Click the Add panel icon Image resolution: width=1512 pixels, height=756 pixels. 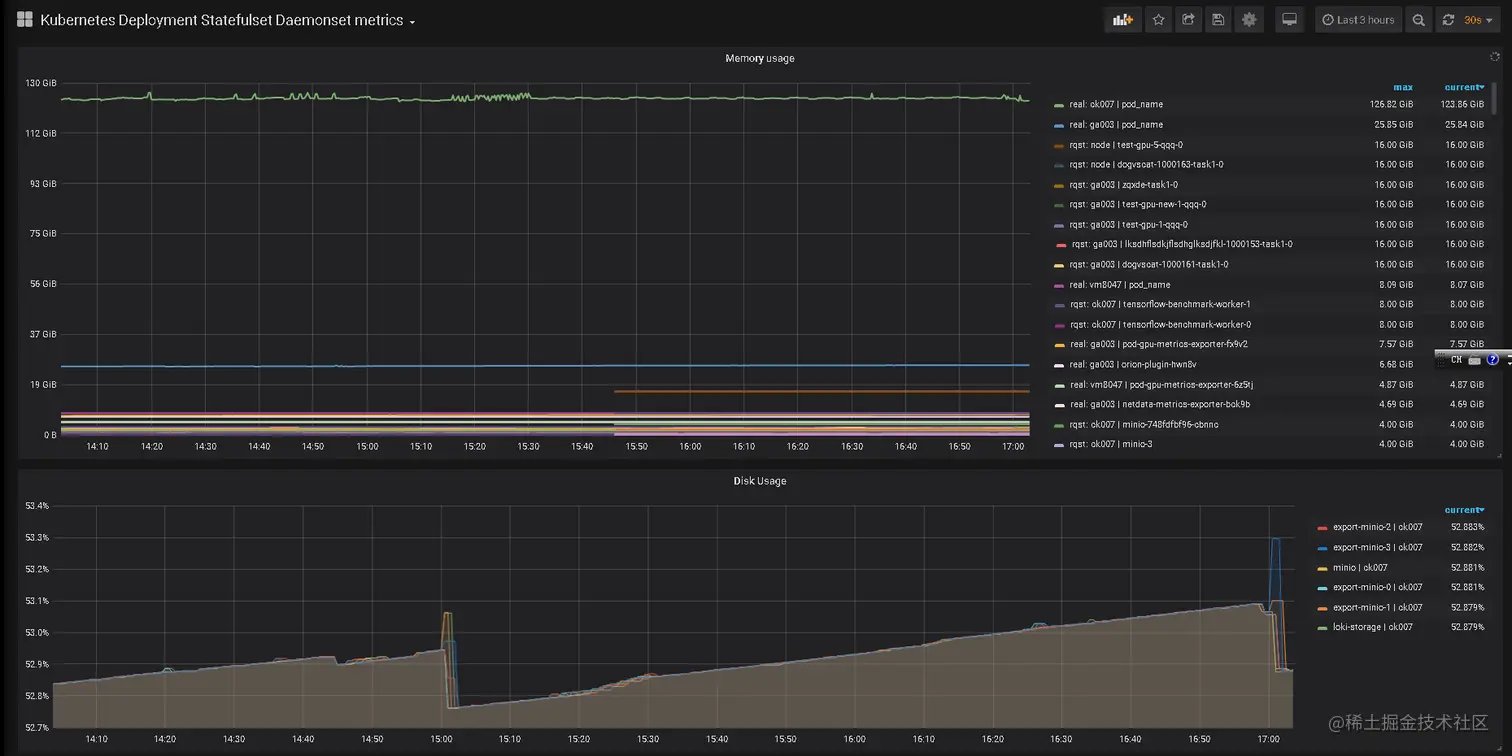coord(1123,20)
